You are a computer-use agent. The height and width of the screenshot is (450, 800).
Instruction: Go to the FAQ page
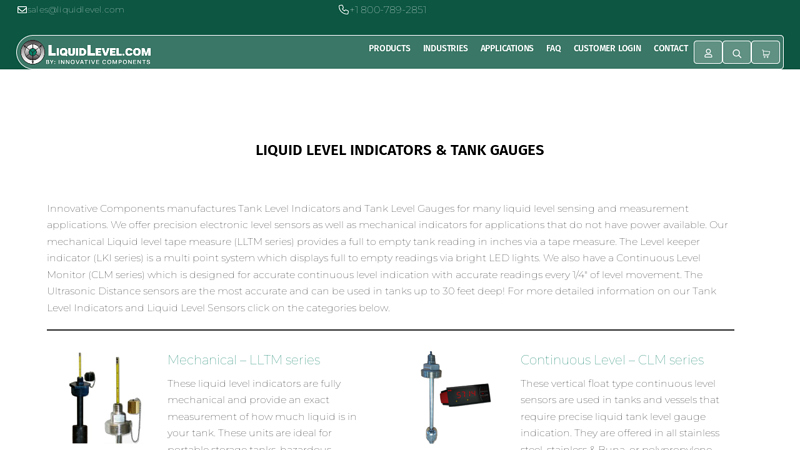click(x=554, y=48)
